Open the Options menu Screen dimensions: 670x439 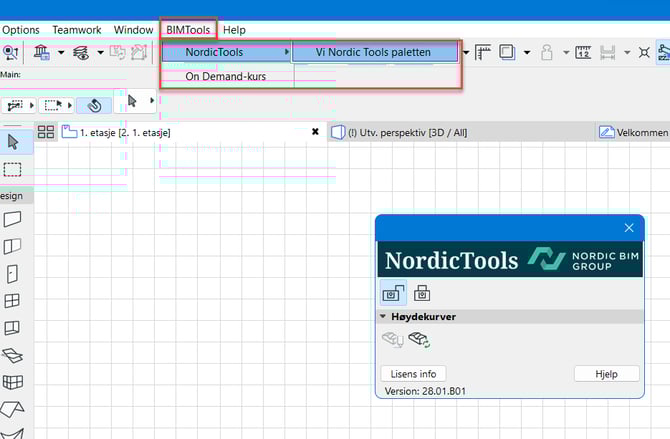(x=21, y=30)
